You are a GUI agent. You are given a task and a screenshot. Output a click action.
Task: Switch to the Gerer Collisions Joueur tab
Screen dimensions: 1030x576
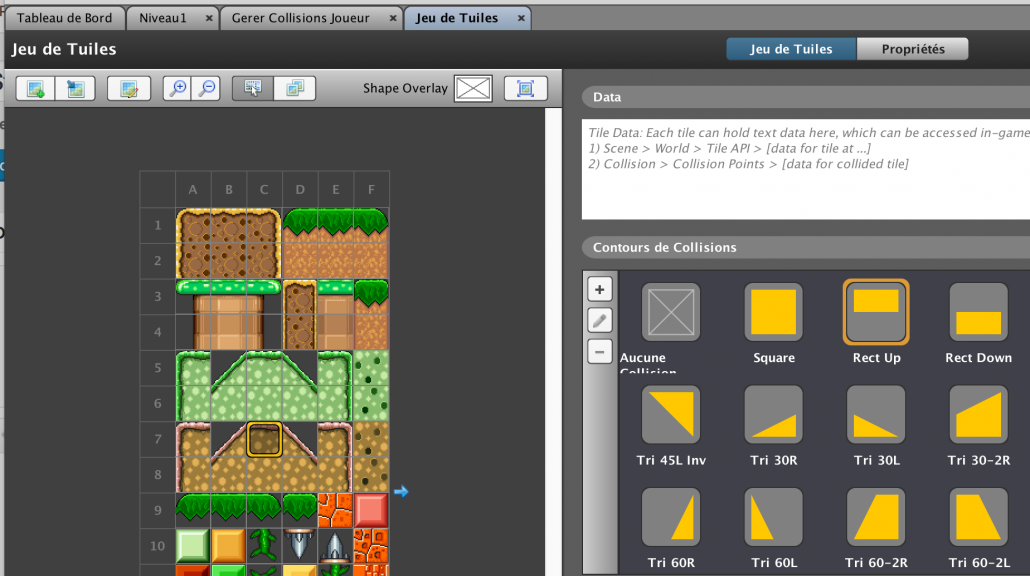300,18
